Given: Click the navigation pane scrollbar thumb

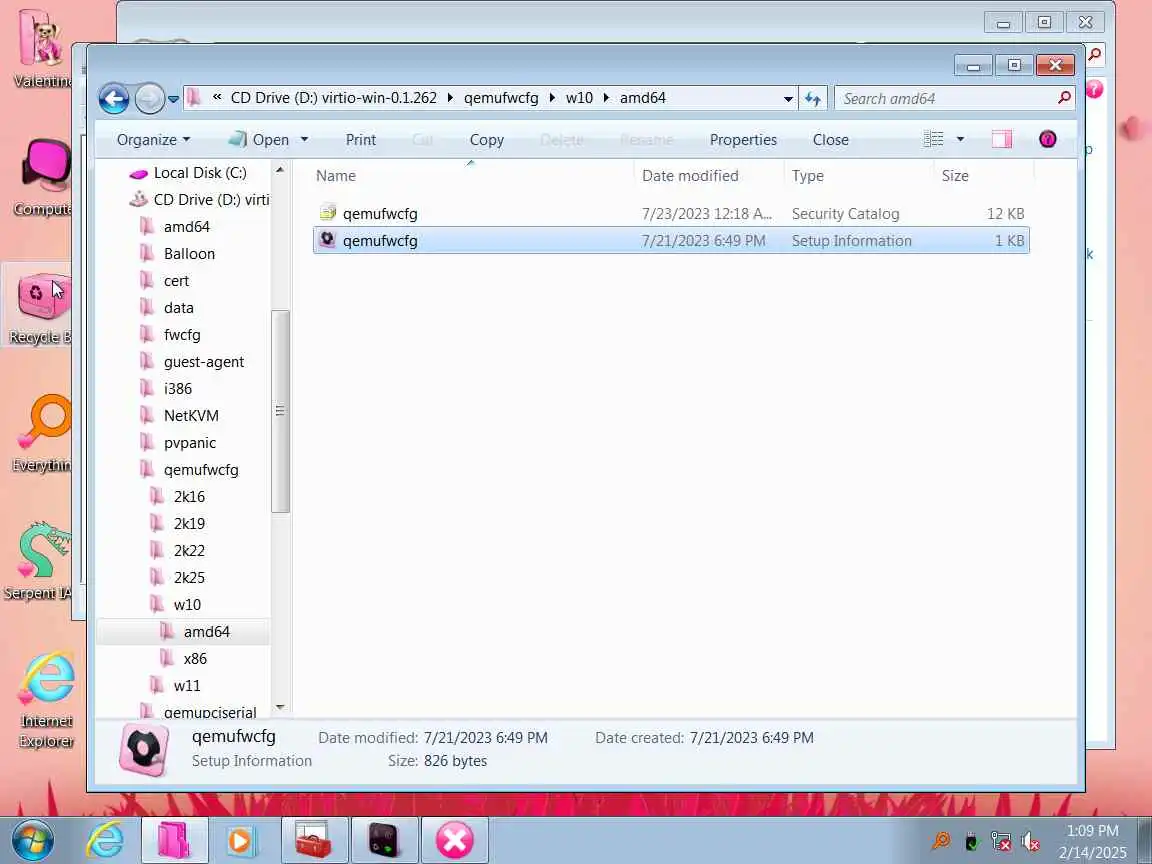Looking at the screenshot, I should (x=280, y=411).
